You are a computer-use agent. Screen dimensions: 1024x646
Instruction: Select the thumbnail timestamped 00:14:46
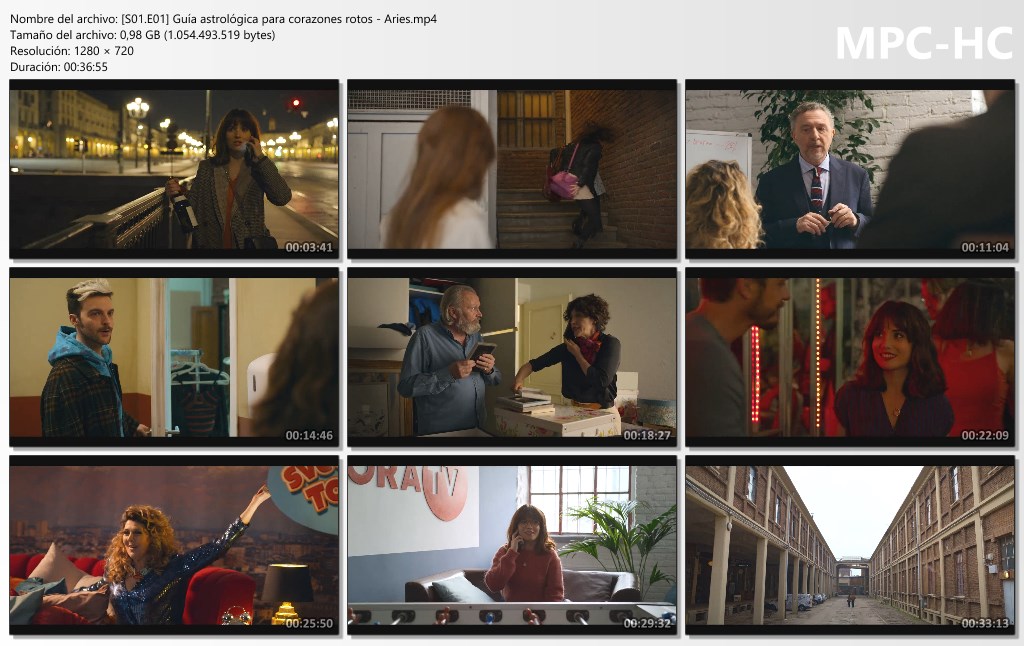174,357
